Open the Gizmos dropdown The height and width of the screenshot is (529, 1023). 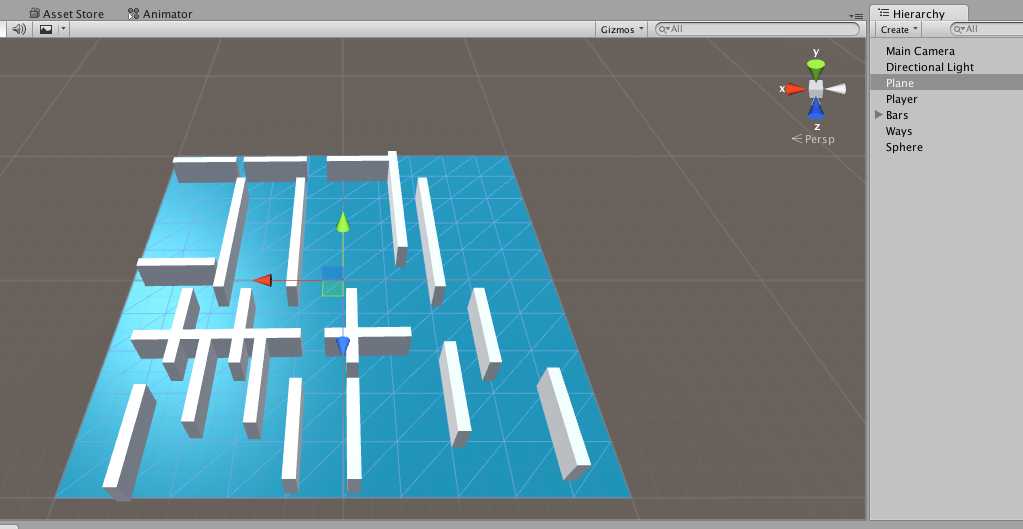click(x=622, y=29)
